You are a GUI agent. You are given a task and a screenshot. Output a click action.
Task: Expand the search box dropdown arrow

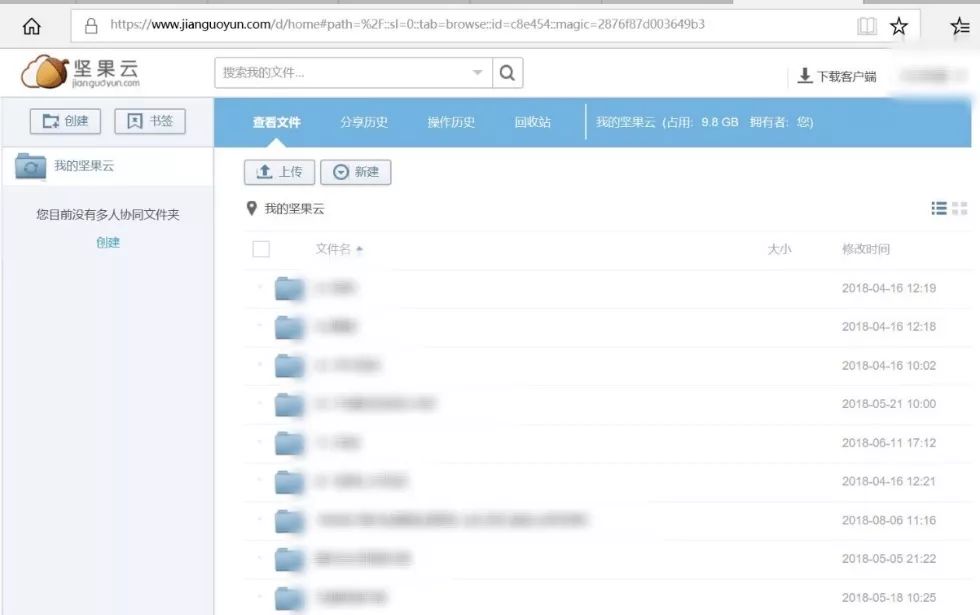pos(477,73)
